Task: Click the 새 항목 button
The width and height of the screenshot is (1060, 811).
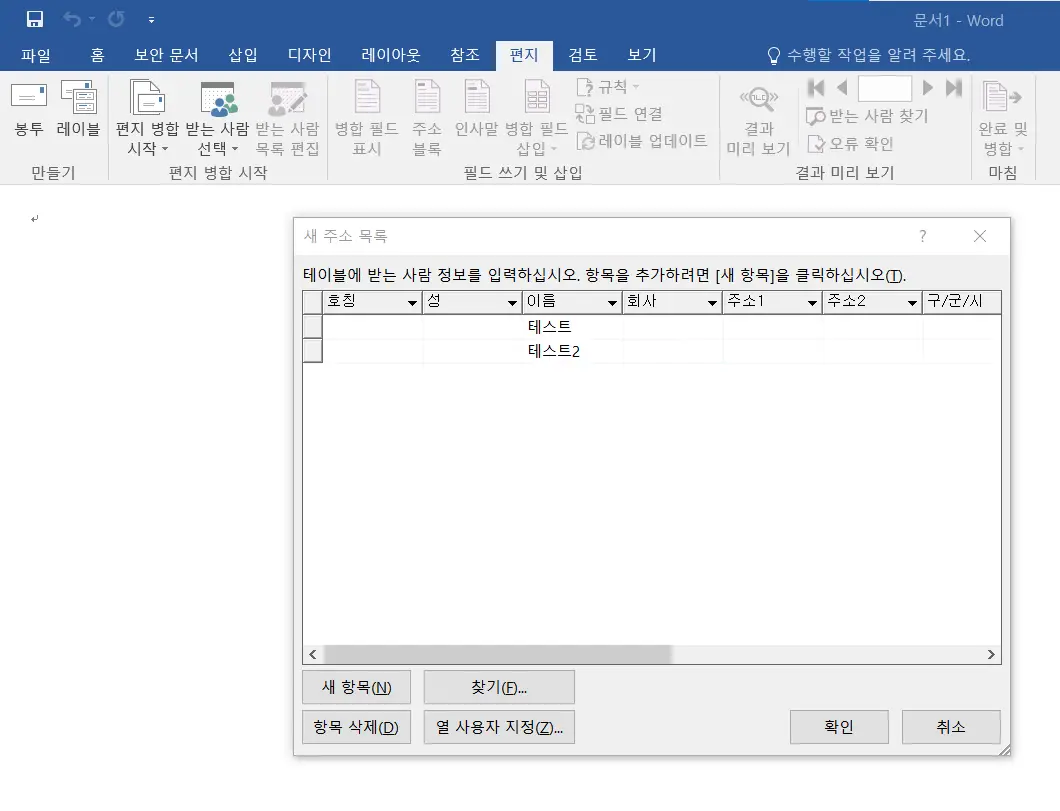Action: (356, 687)
